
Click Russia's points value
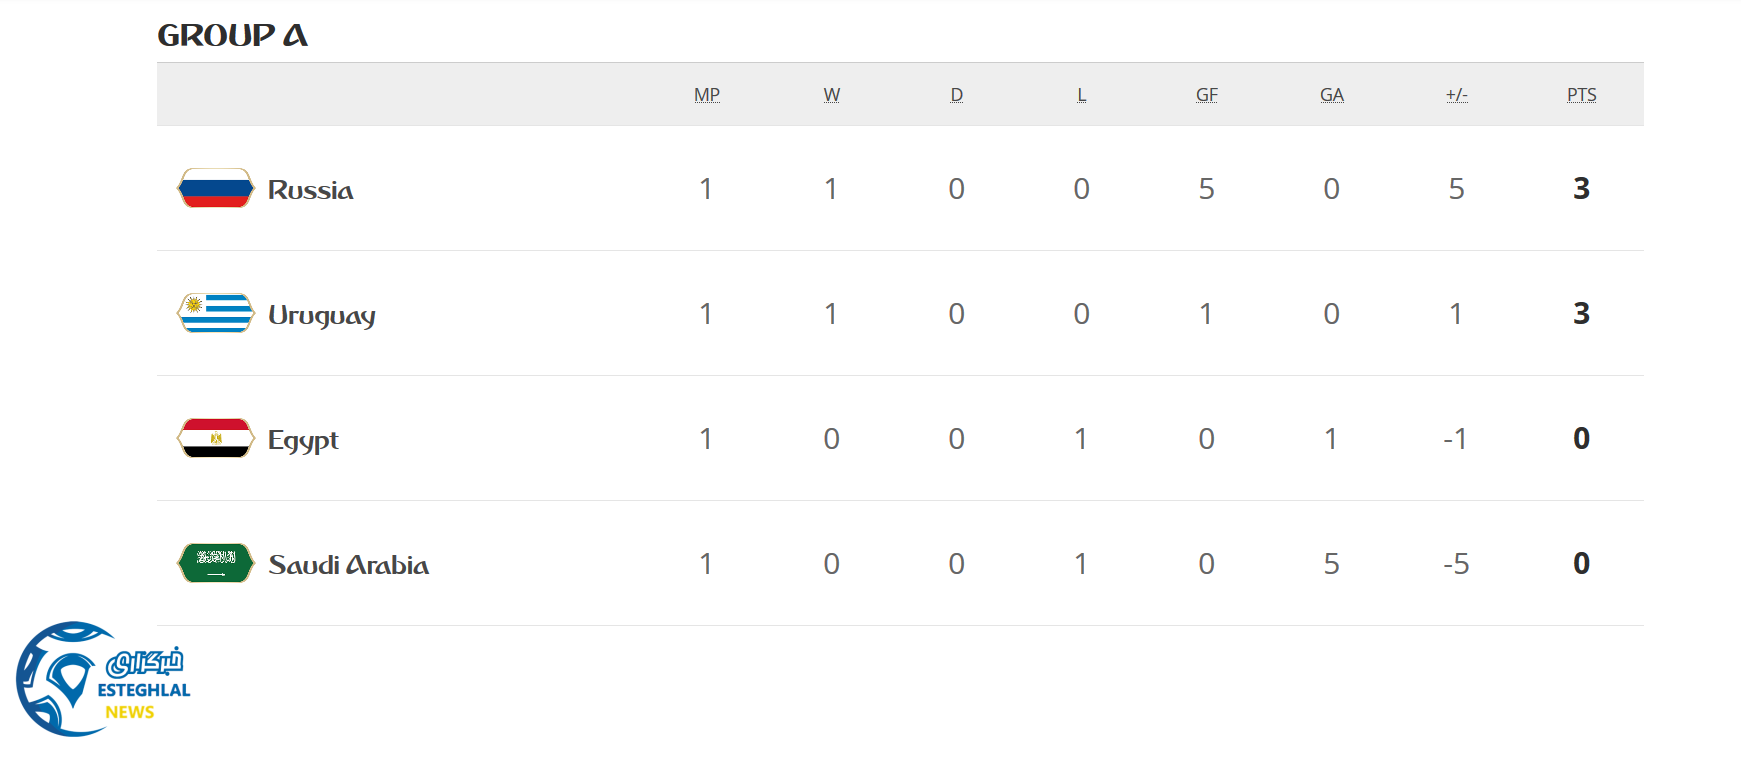click(1581, 188)
